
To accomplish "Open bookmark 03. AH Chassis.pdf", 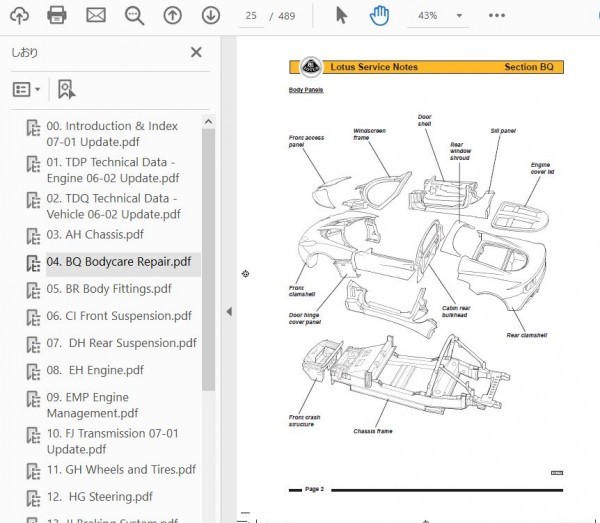I will [x=95, y=234].
